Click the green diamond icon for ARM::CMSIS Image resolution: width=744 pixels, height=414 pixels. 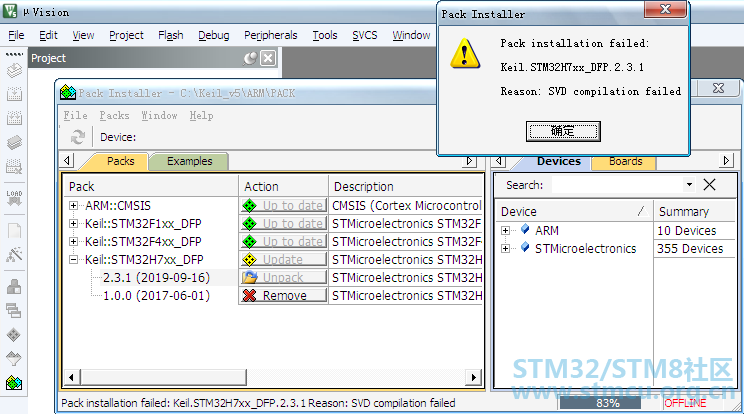[x=249, y=205]
